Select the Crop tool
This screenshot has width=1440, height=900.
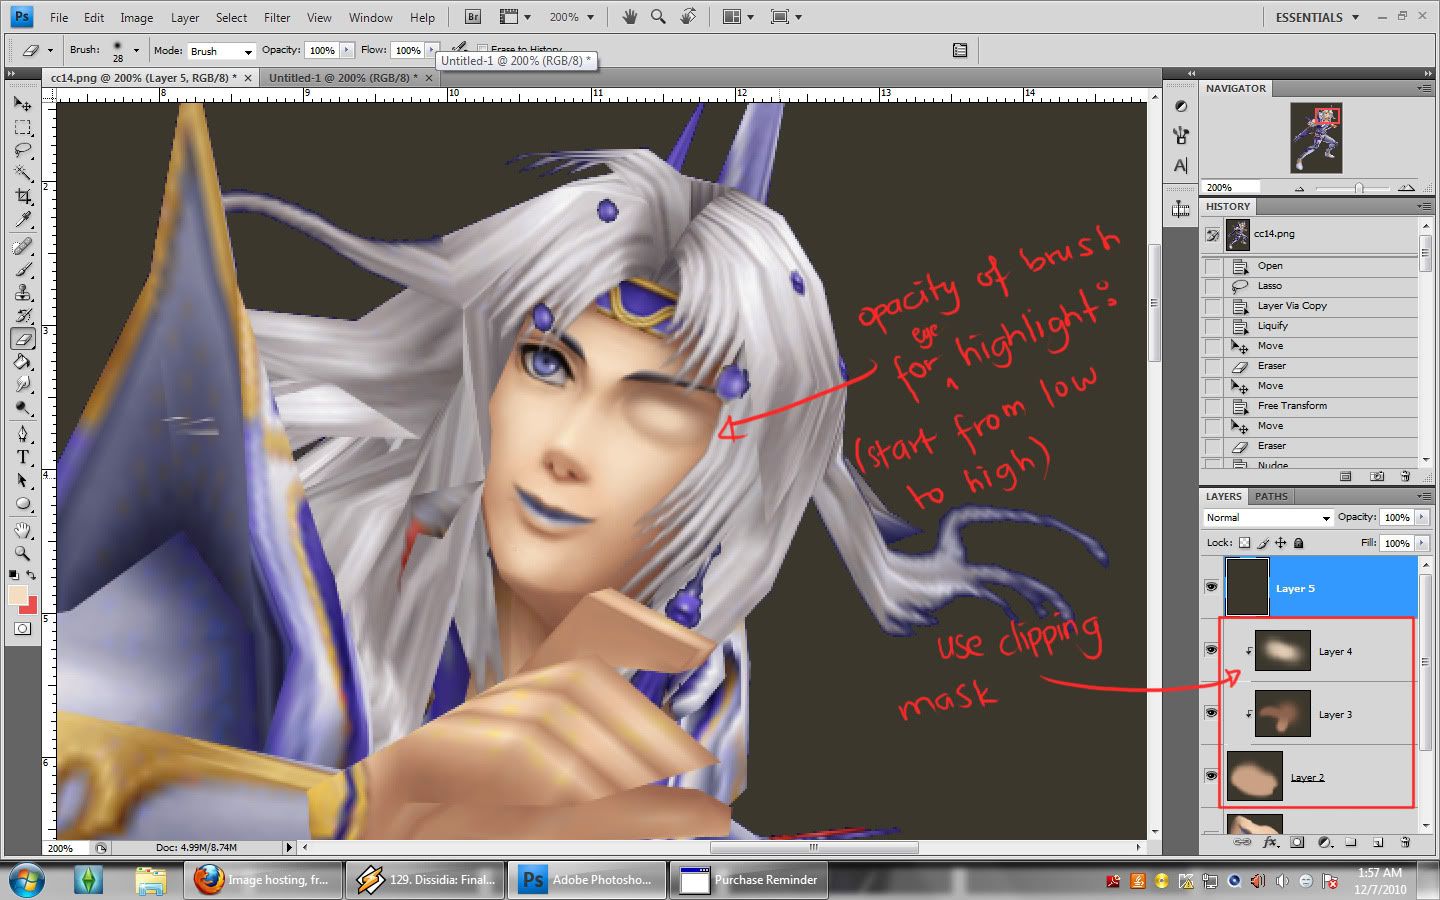(x=23, y=196)
